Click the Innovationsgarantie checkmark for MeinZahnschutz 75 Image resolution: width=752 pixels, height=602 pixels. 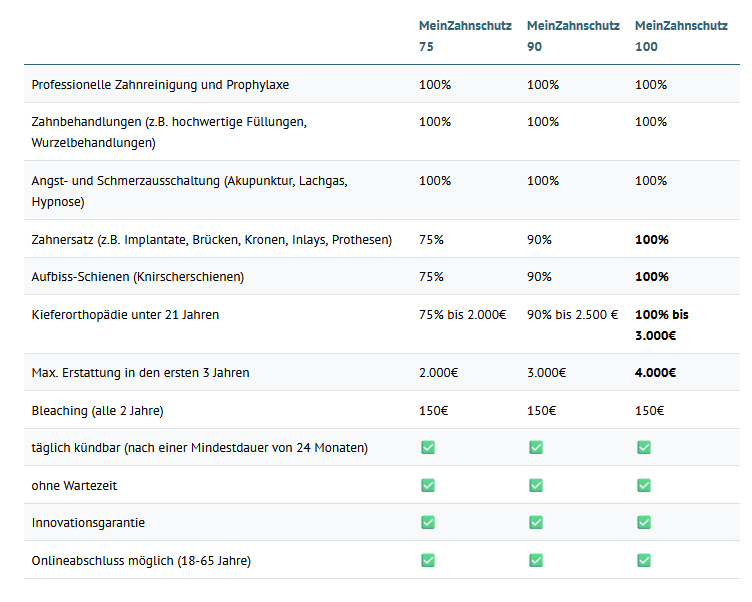tap(428, 522)
